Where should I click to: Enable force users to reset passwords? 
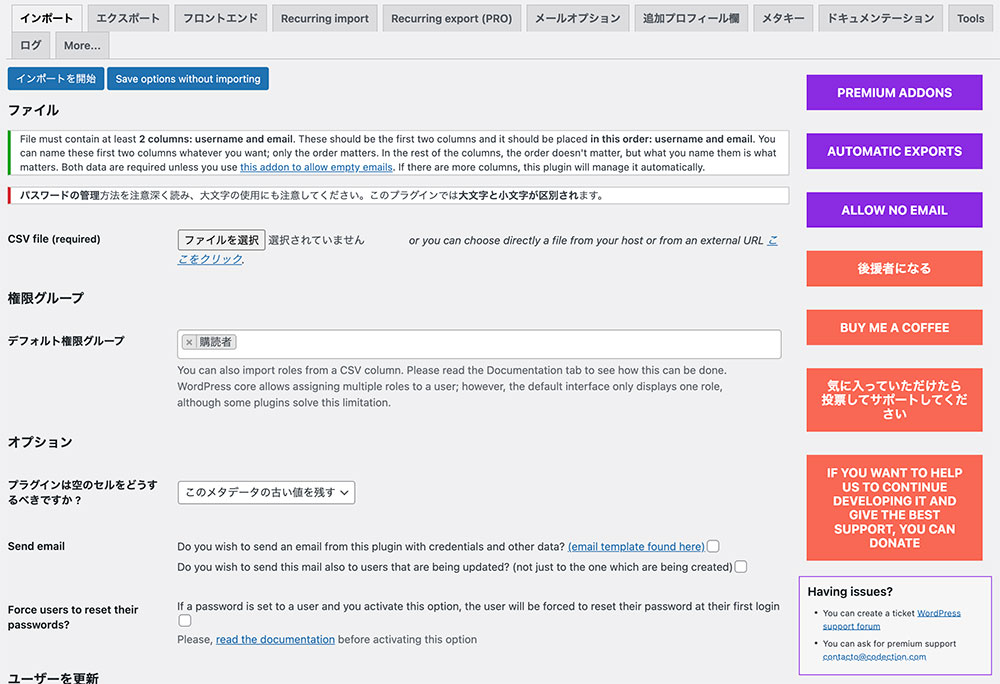point(184,621)
